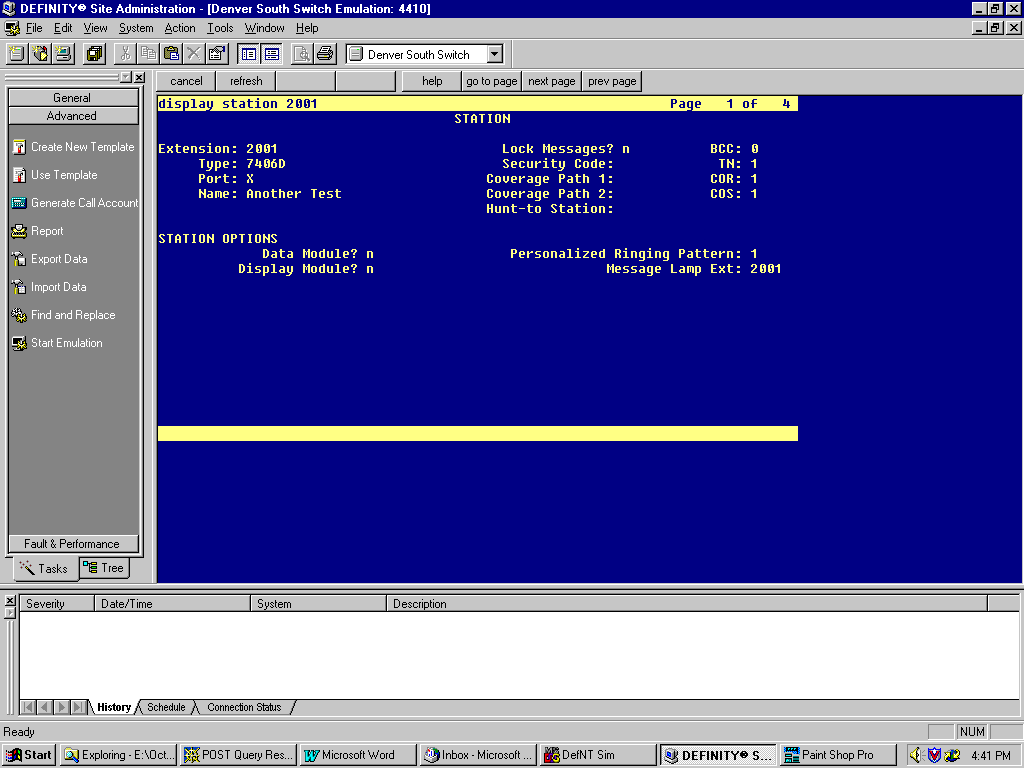This screenshot has width=1024, height=768.
Task: Open Print Preview with the magnifier icon
Action: [x=302, y=54]
